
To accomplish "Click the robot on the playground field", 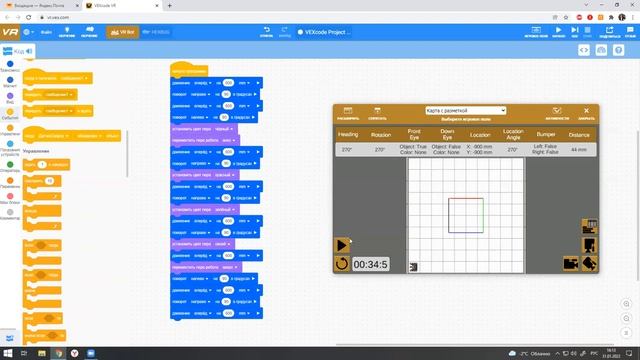I will point(413,267).
